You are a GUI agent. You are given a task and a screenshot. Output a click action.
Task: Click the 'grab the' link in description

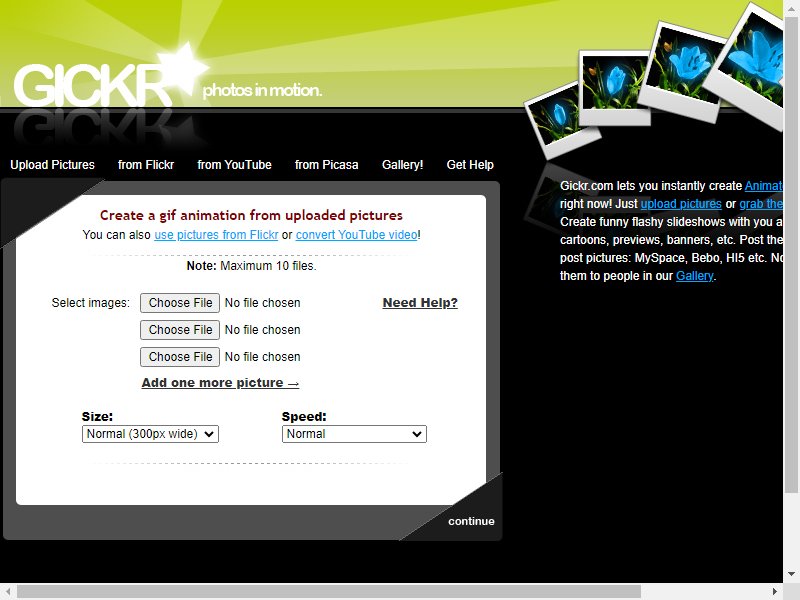coord(761,204)
